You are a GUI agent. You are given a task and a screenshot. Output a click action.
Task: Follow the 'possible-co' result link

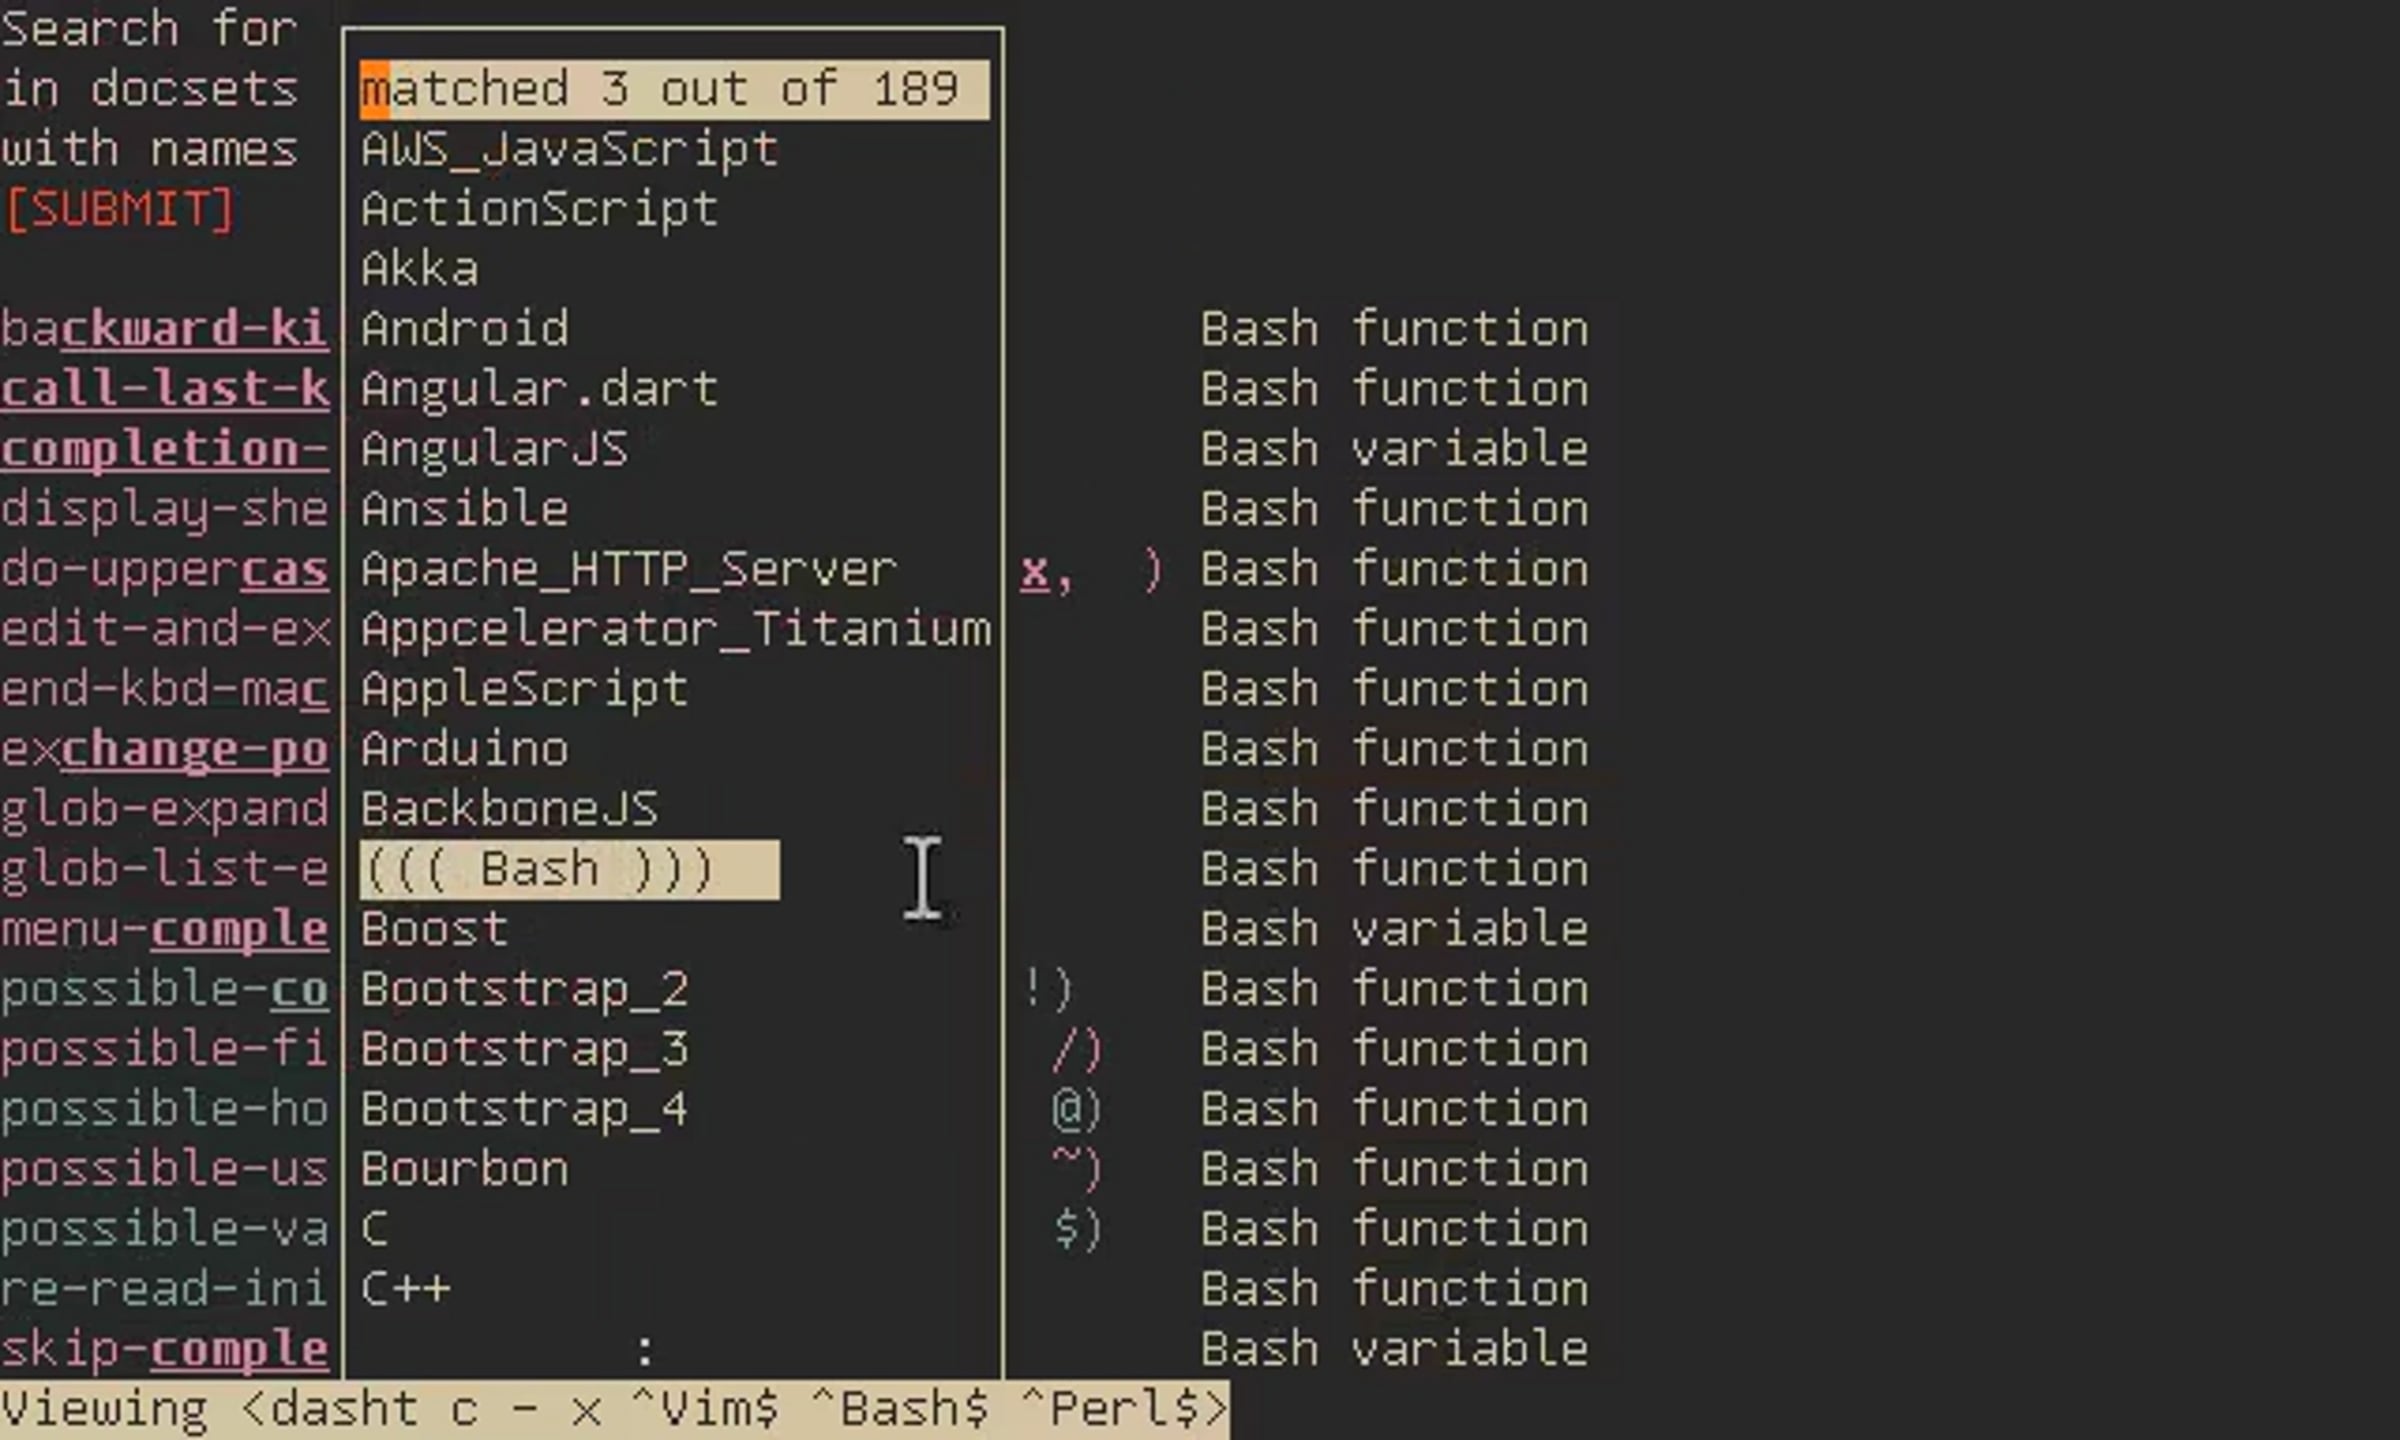(x=165, y=990)
